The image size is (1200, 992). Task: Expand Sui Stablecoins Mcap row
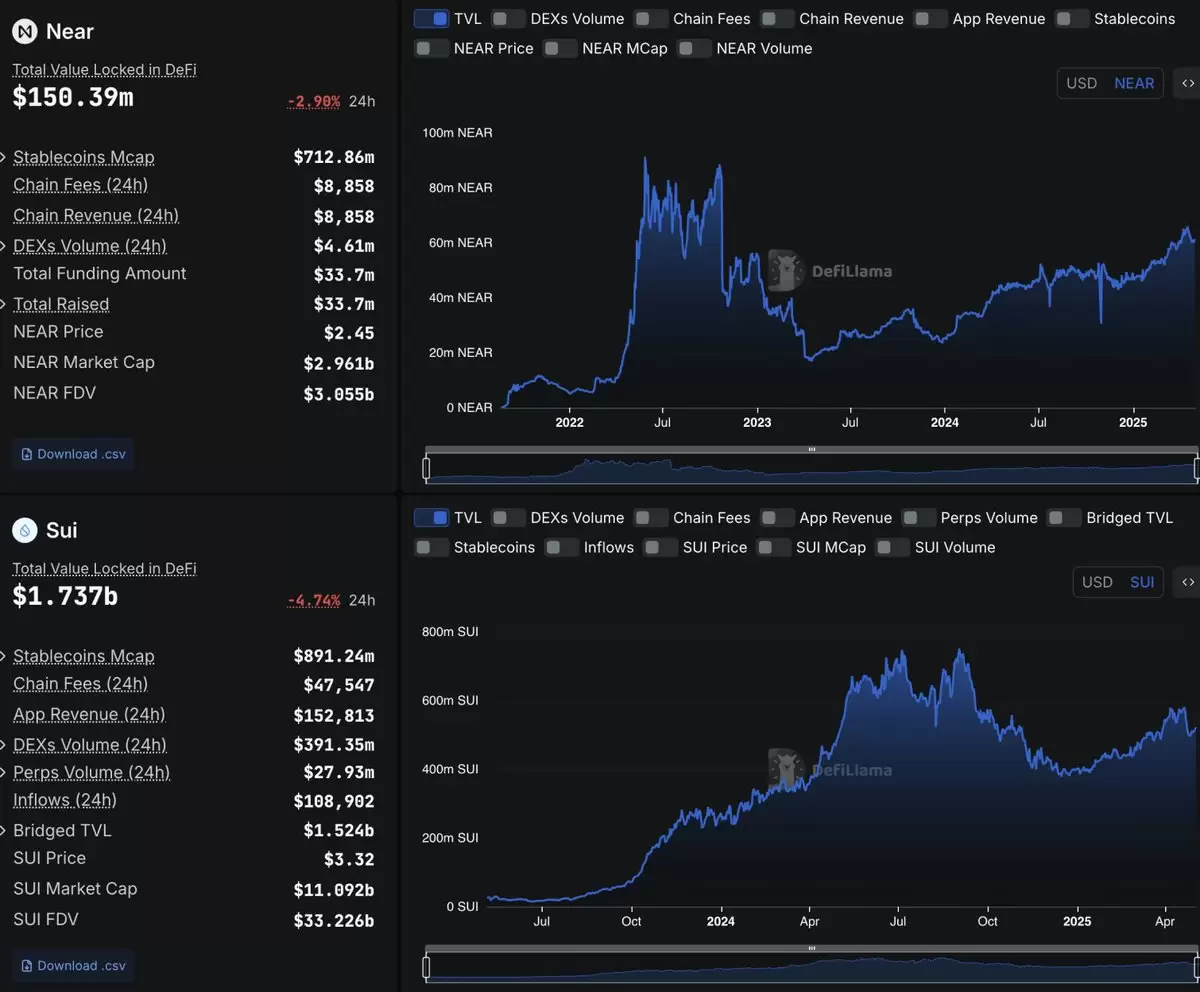pyautogui.click(x=4, y=656)
